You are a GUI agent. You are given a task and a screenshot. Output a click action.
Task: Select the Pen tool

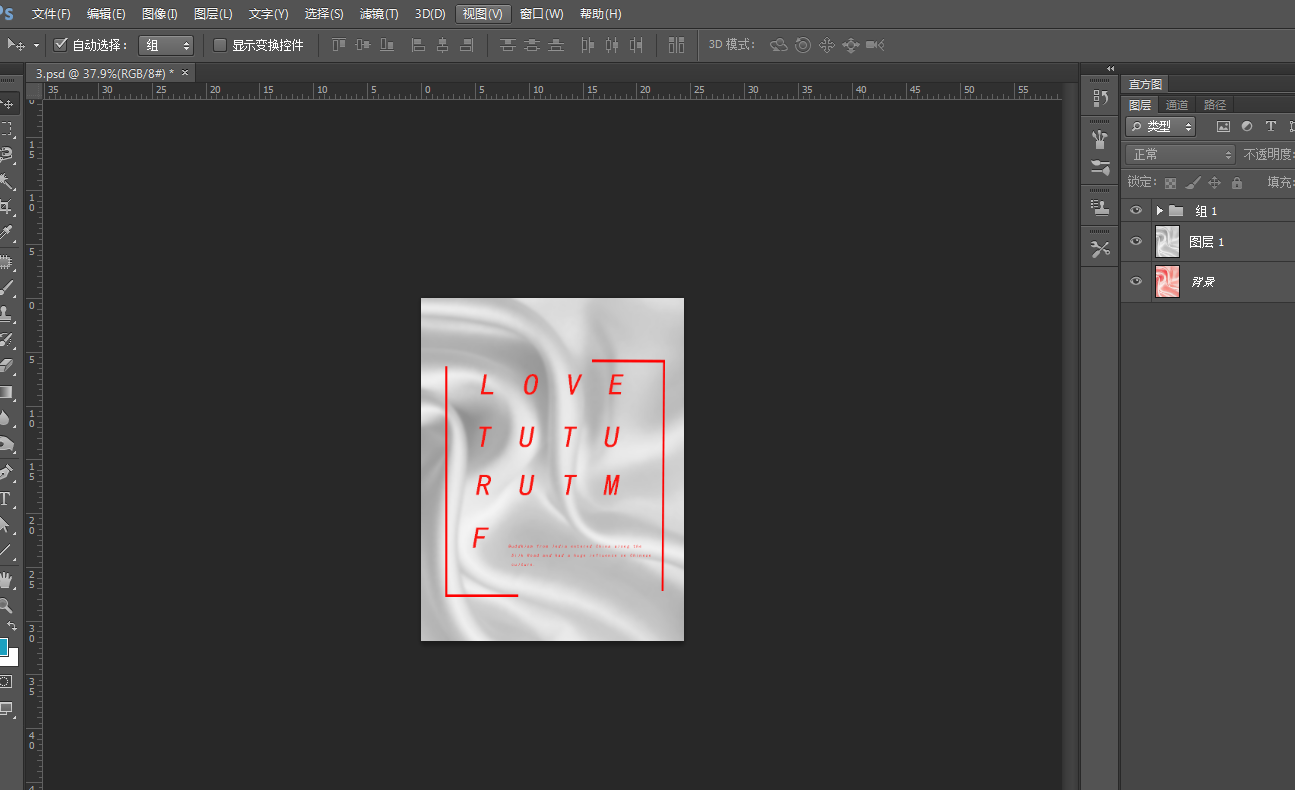pos(7,473)
